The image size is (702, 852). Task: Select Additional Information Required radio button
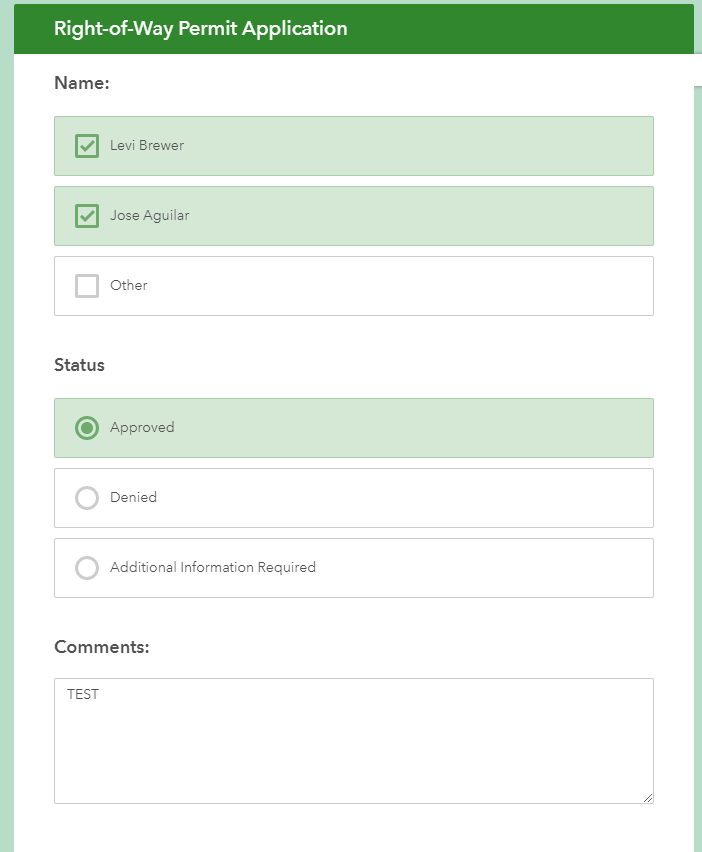[x=87, y=568]
